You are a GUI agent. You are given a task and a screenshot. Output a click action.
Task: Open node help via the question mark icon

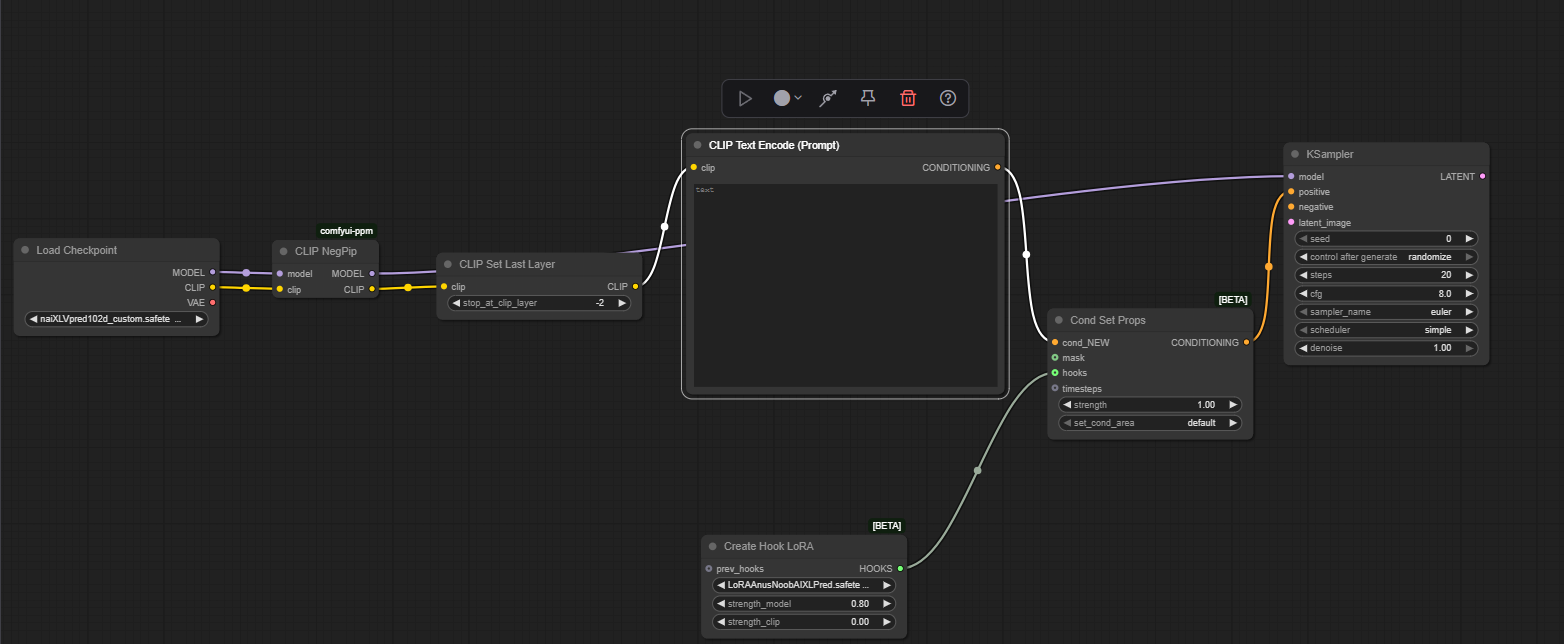[x=948, y=98]
